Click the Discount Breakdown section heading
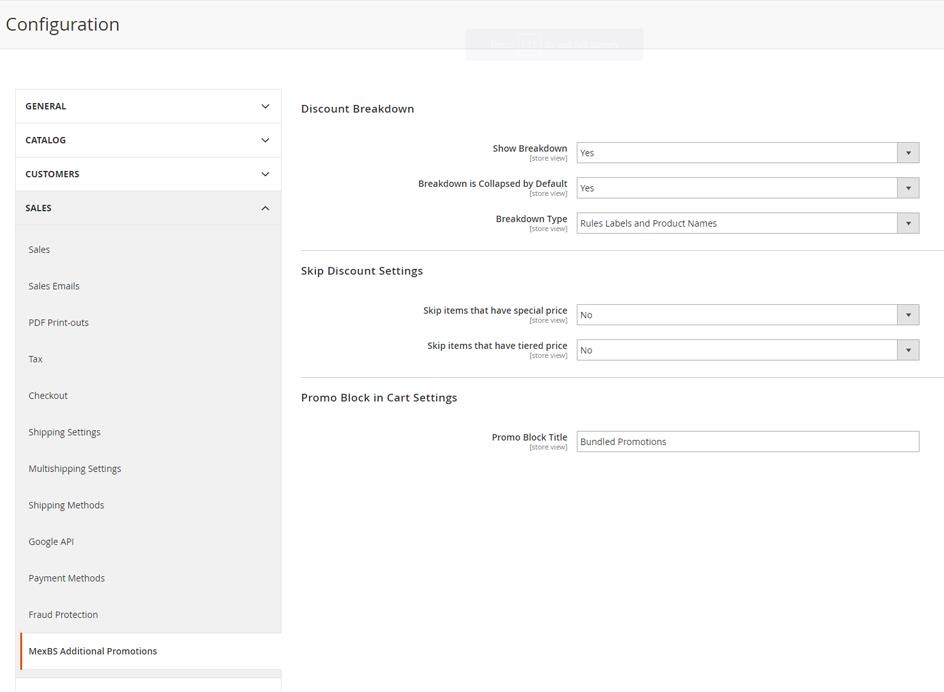 (358, 109)
